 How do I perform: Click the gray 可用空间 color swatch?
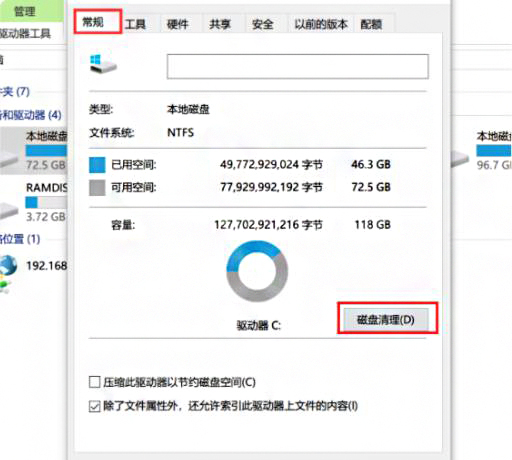(x=97, y=188)
